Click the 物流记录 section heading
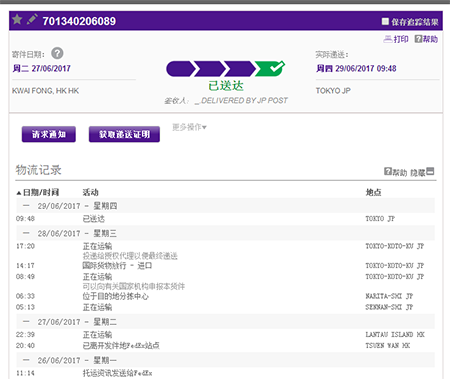Image resolution: width=450 pixels, height=379 pixels. 38,170
